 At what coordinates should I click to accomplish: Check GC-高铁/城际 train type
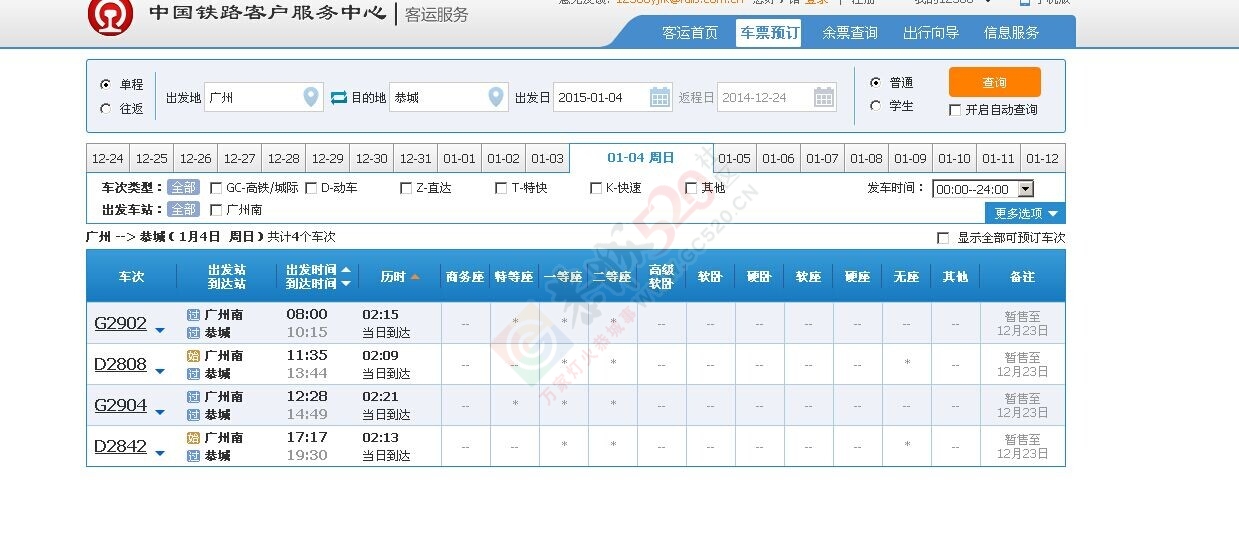click(x=216, y=187)
